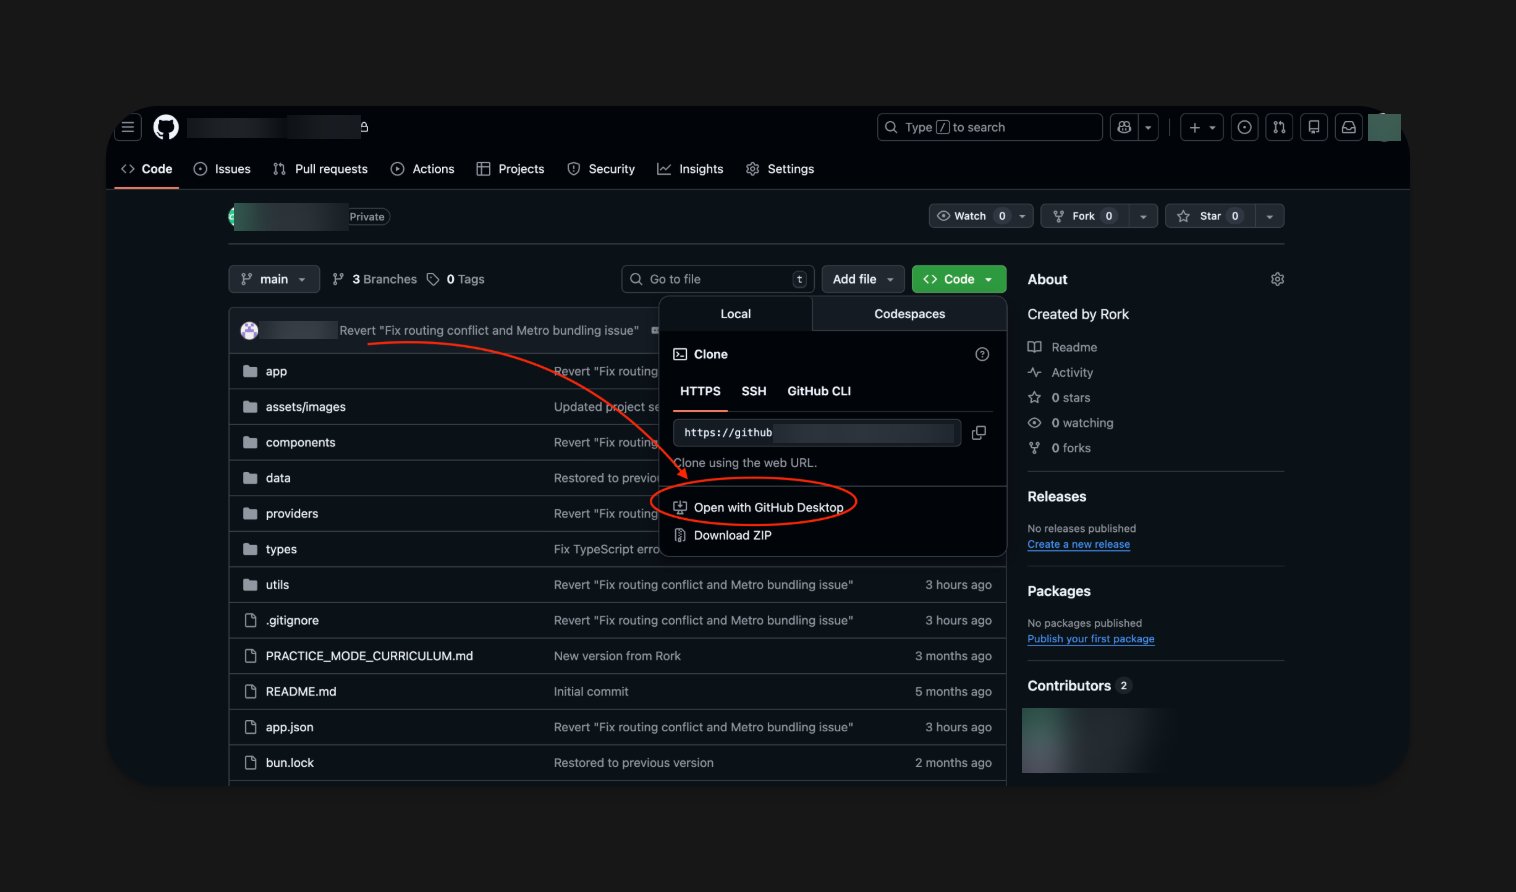Open the app folder

pos(276,371)
